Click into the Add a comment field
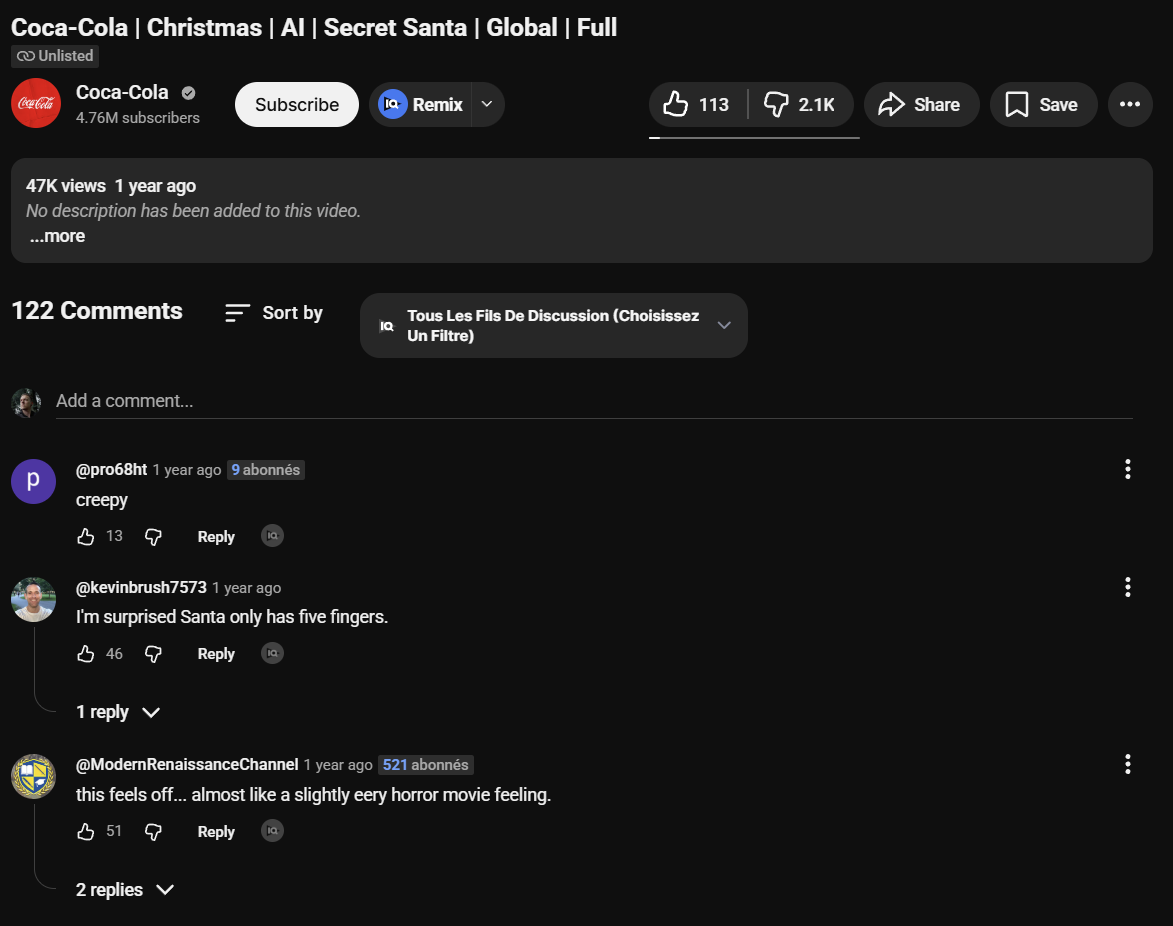This screenshot has width=1173, height=926. [x=594, y=402]
